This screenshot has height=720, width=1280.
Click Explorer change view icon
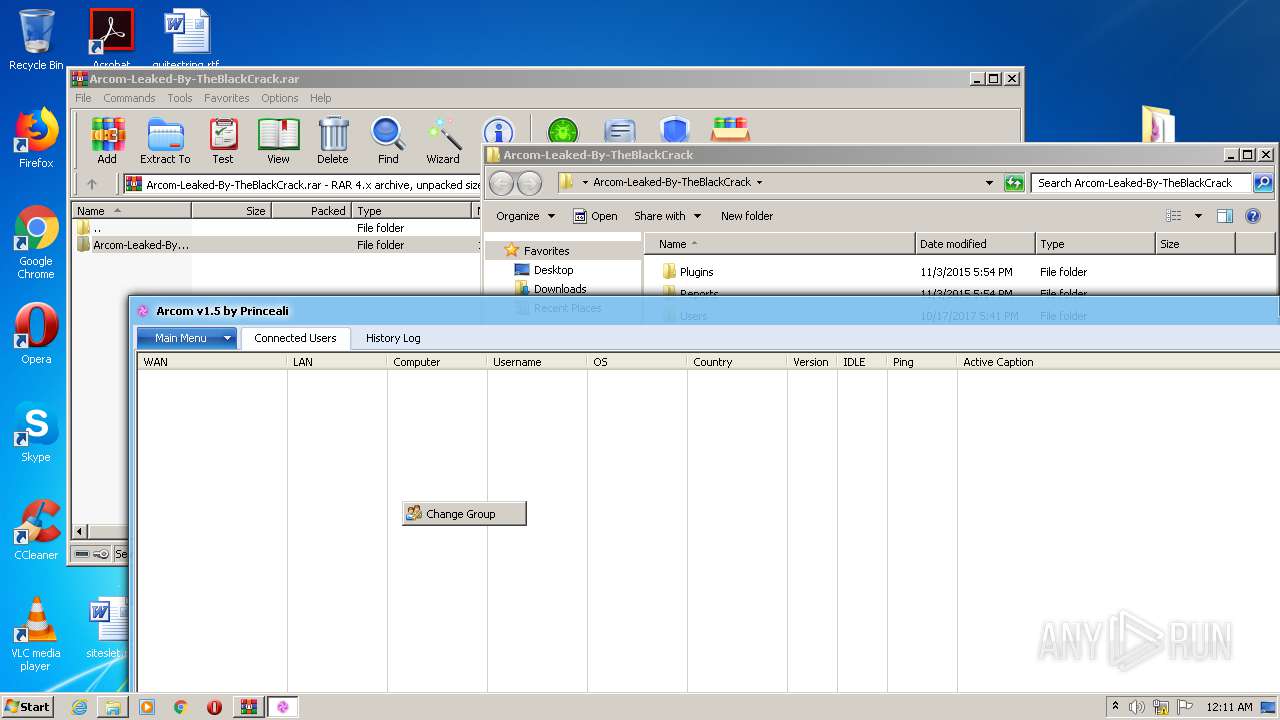pos(1174,216)
